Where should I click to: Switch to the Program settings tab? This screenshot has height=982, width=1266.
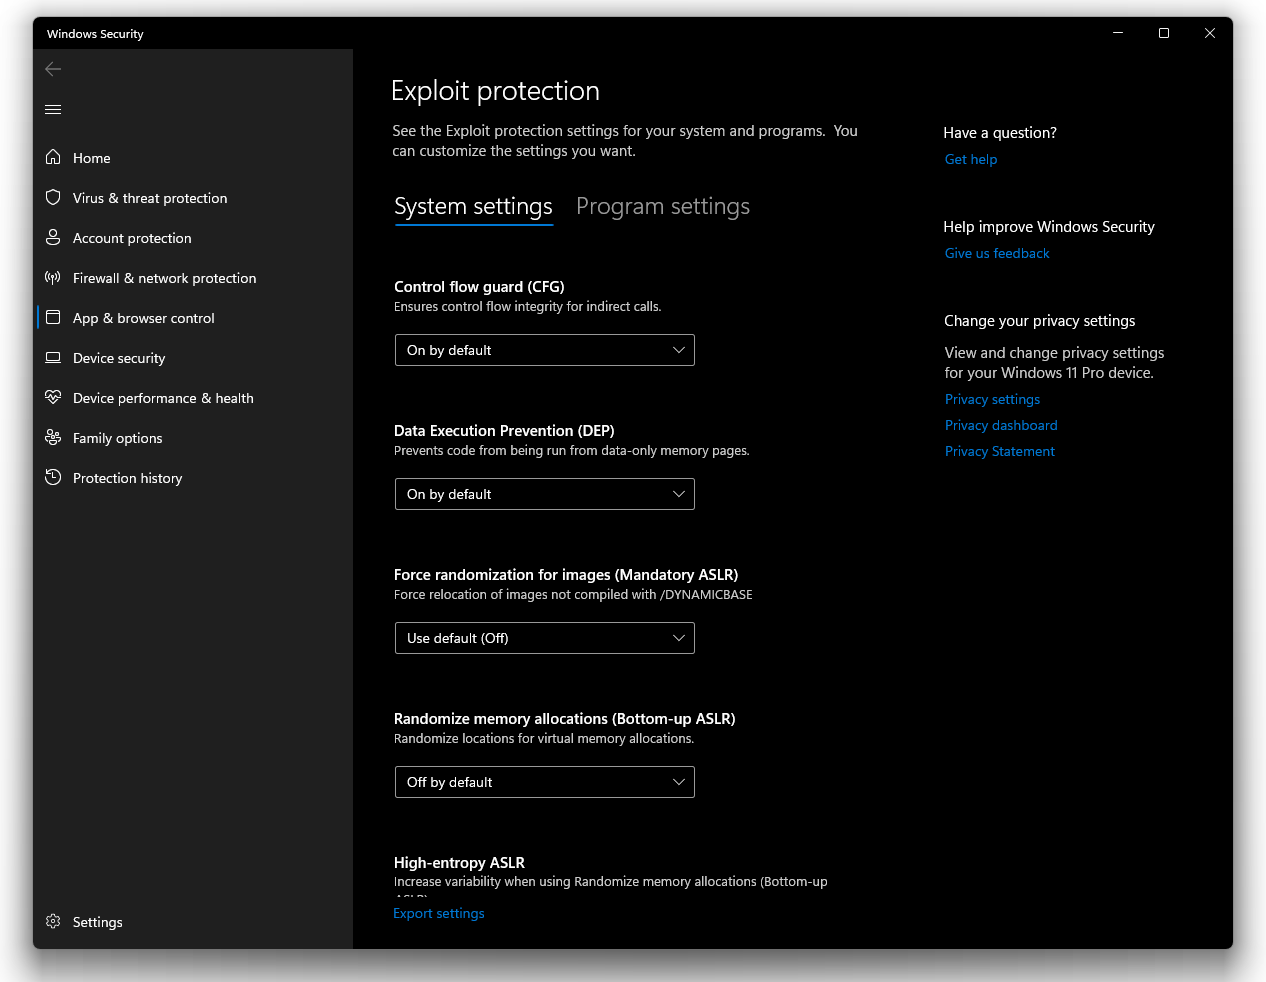click(x=663, y=206)
